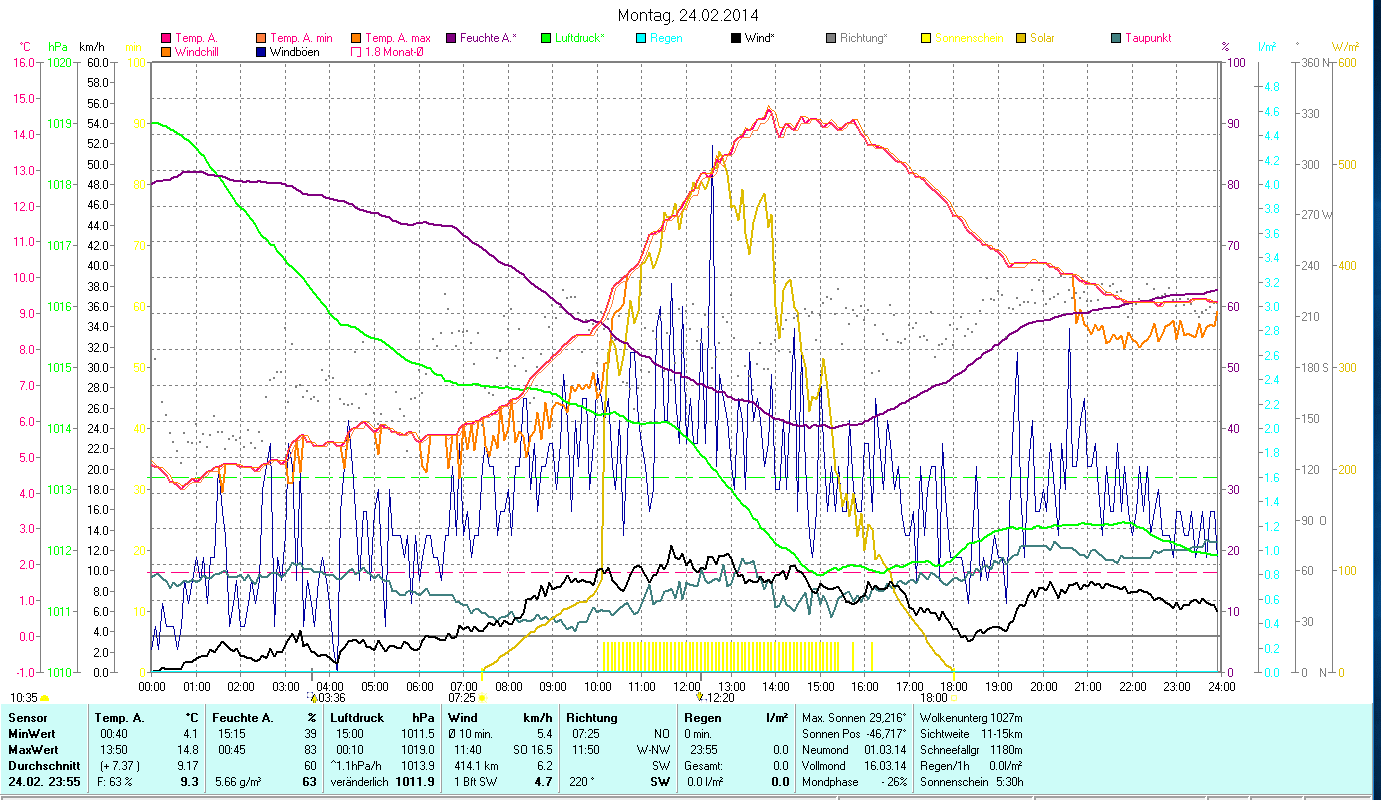Screen dimensions: 1381x800
Task: Click the Temp. A. max legend label
Action: [397, 39]
